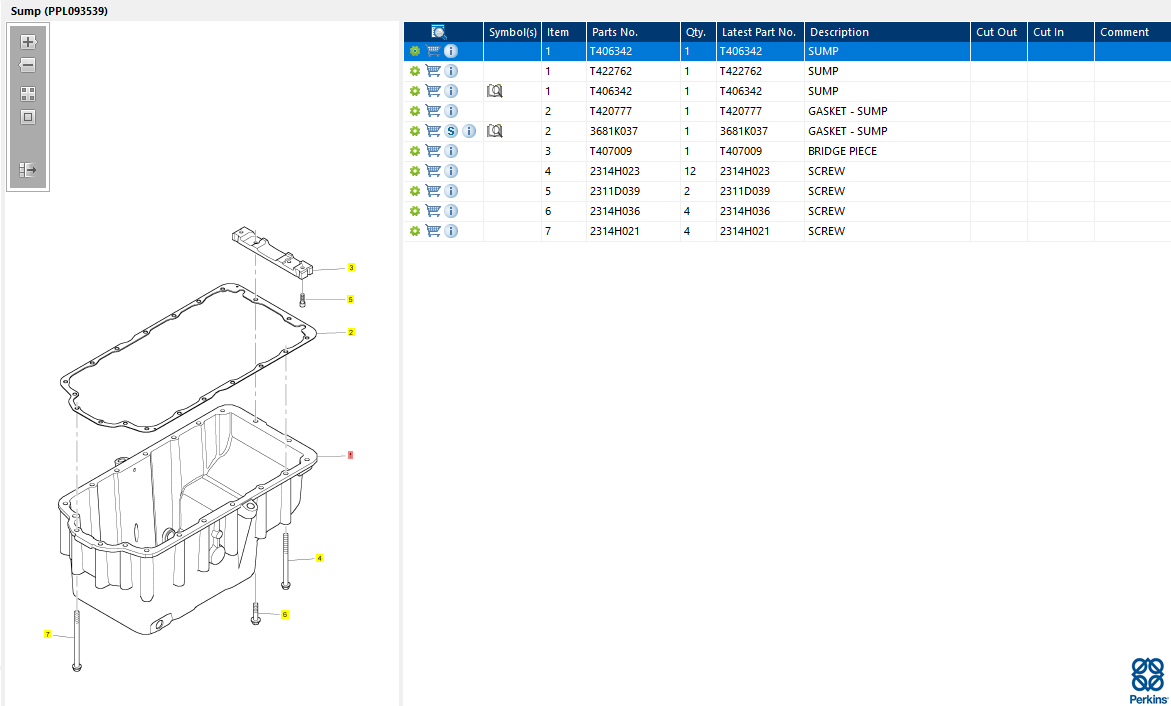Sort by the Qty. column header

pyautogui.click(x=698, y=32)
